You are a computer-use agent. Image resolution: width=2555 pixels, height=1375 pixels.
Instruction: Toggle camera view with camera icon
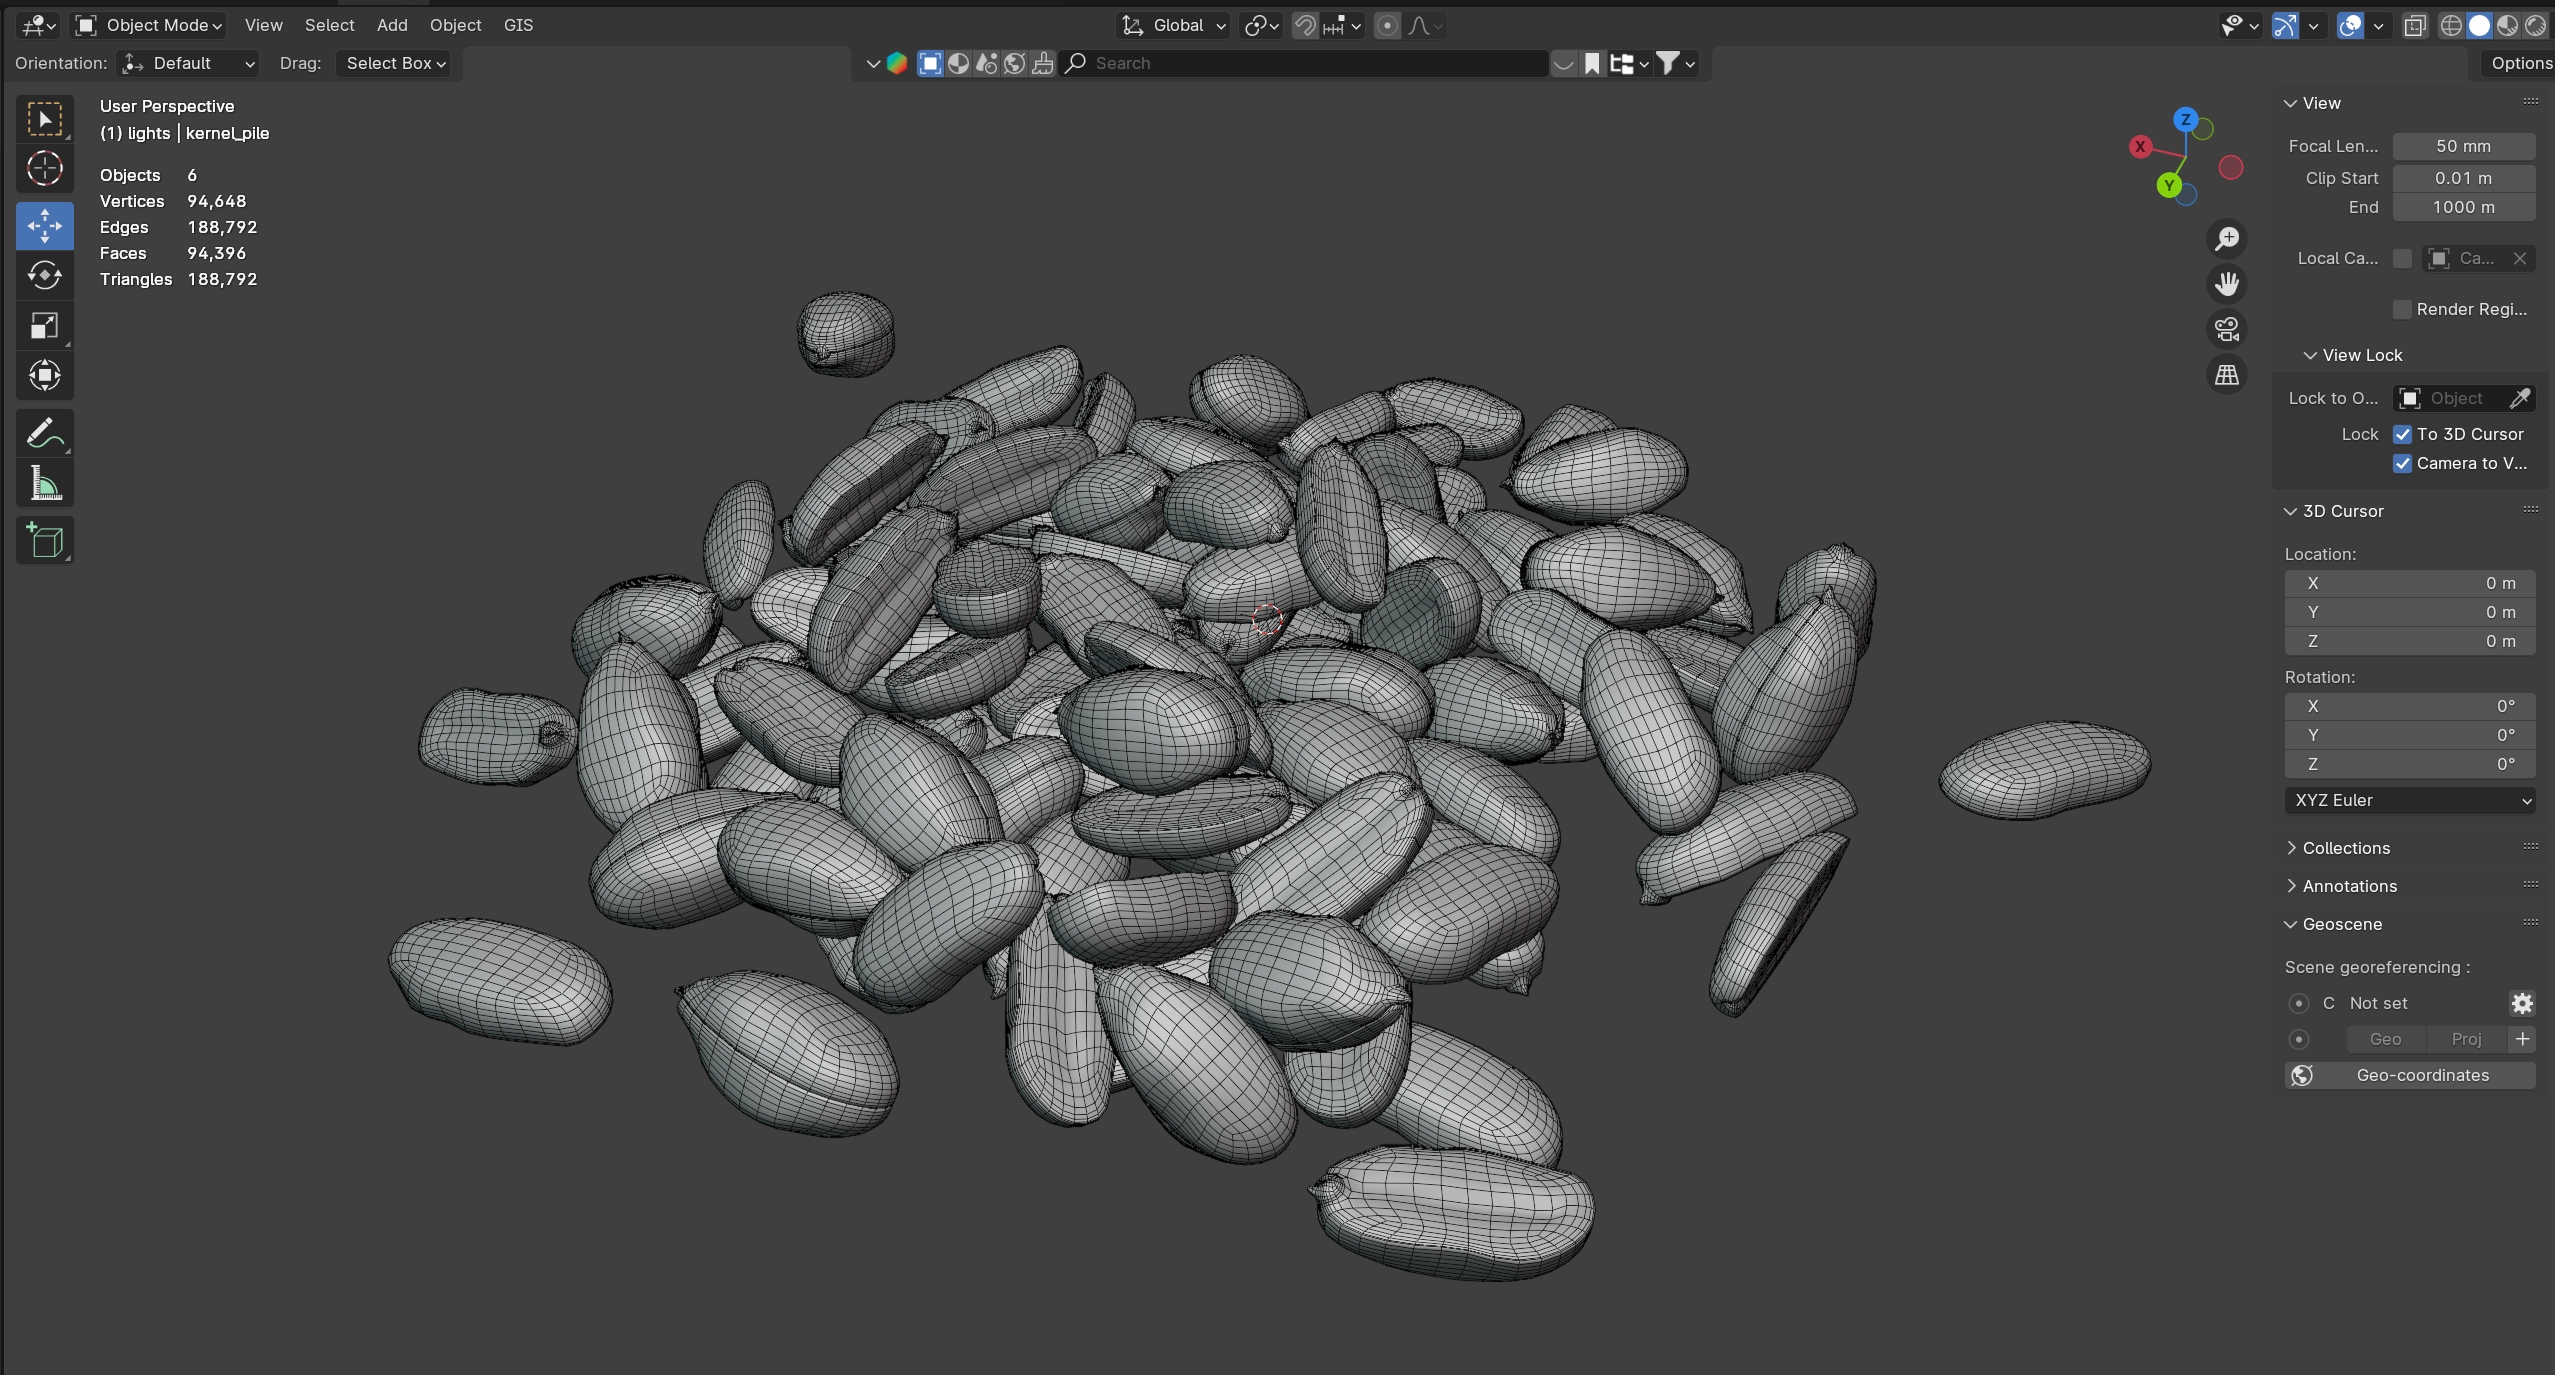tap(2227, 329)
